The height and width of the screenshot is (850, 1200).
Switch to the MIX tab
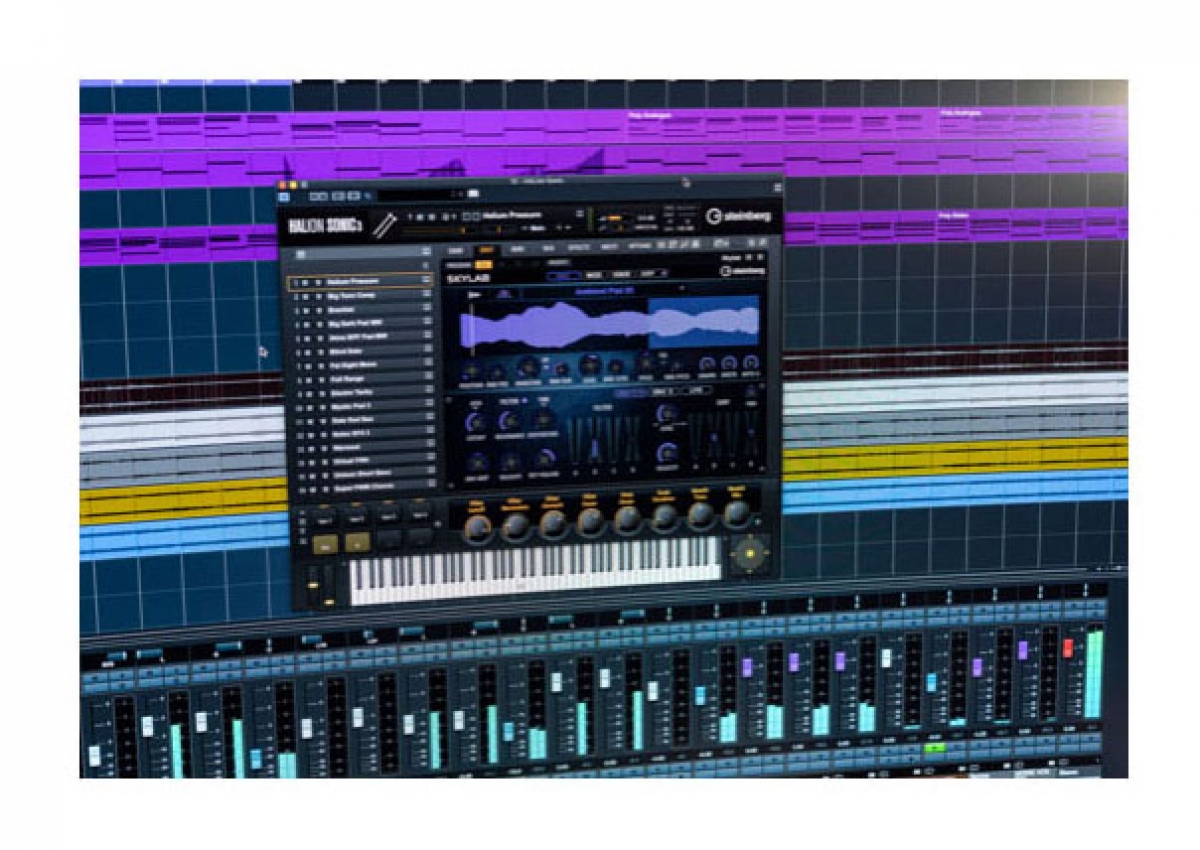click(548, 247)
